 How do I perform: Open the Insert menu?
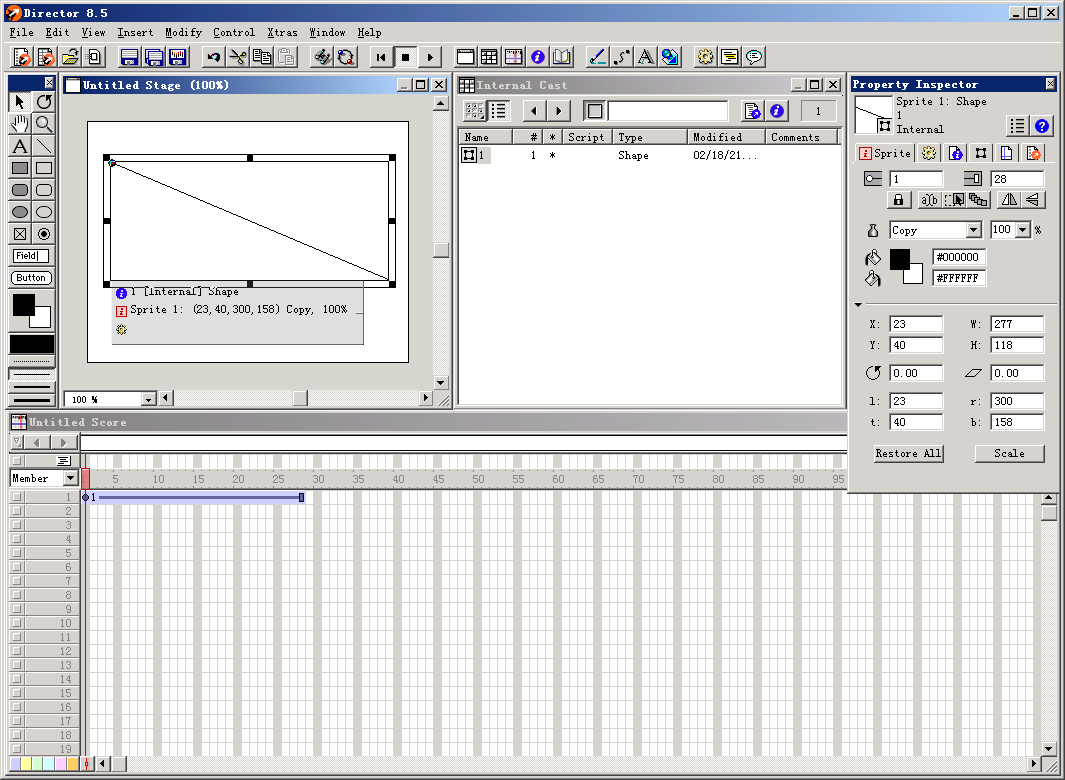(135, 33)
